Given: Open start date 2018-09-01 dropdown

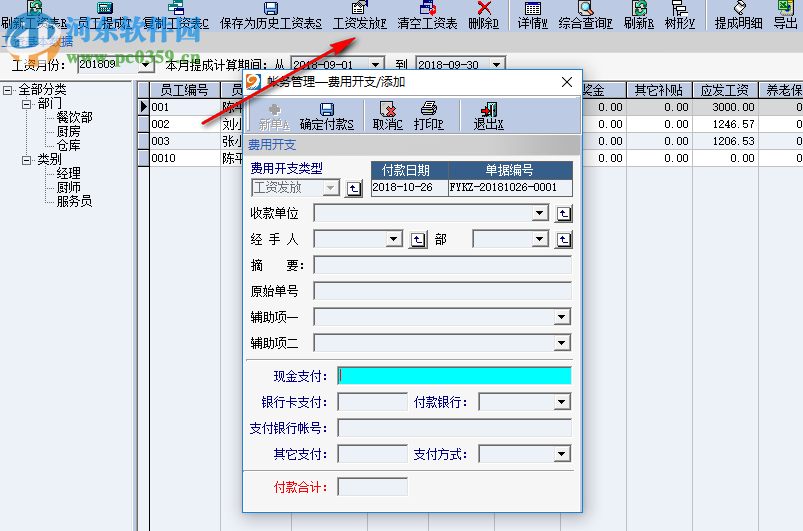Looking at the screenshot, I should (376, 65).
